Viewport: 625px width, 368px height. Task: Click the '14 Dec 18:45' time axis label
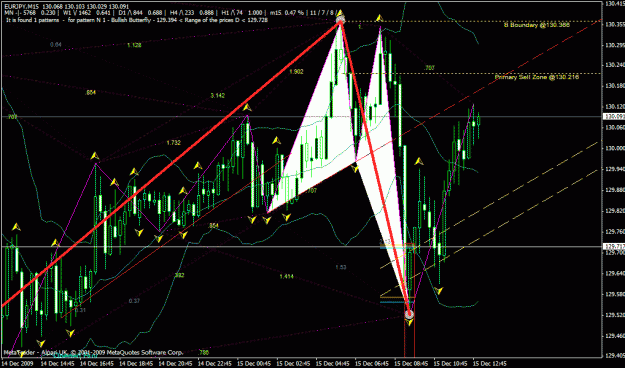[x=136, y=364]
